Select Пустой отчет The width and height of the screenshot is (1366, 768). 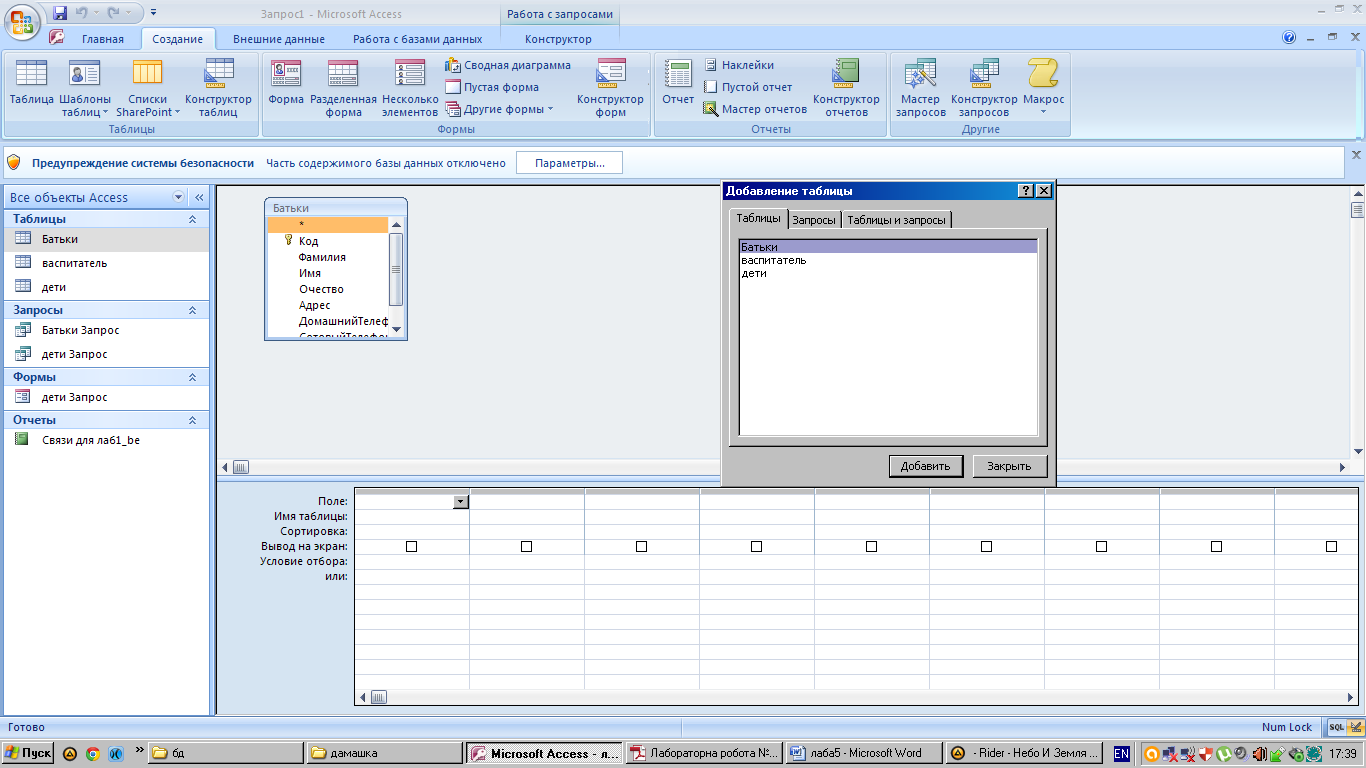[x=747, y=87]
